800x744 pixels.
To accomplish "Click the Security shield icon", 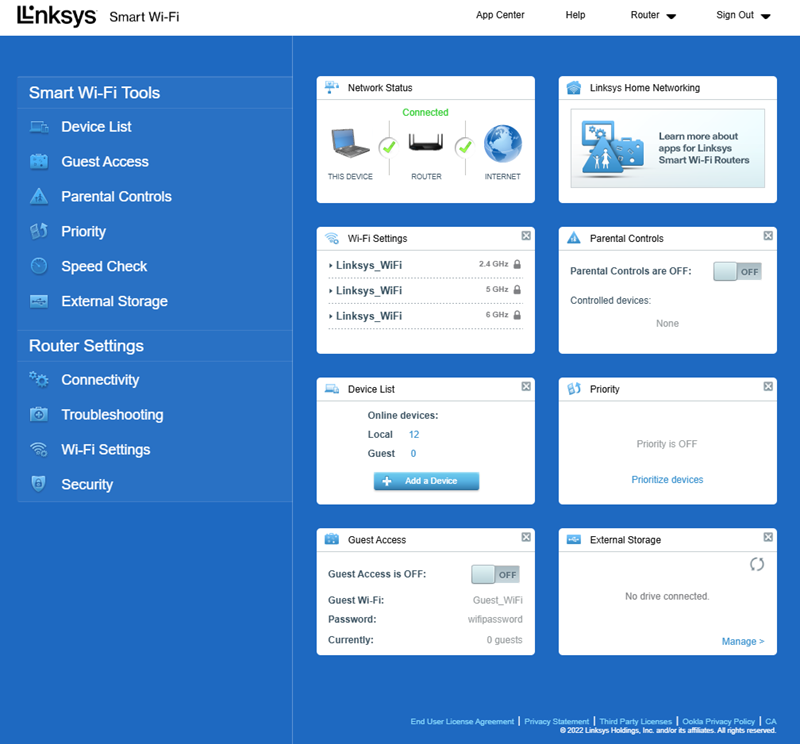I will 39,484.
